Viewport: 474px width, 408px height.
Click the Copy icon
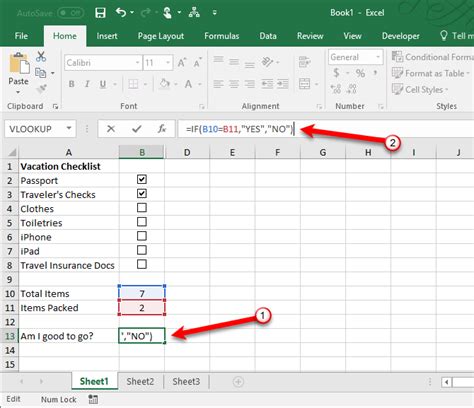[40, 73]
